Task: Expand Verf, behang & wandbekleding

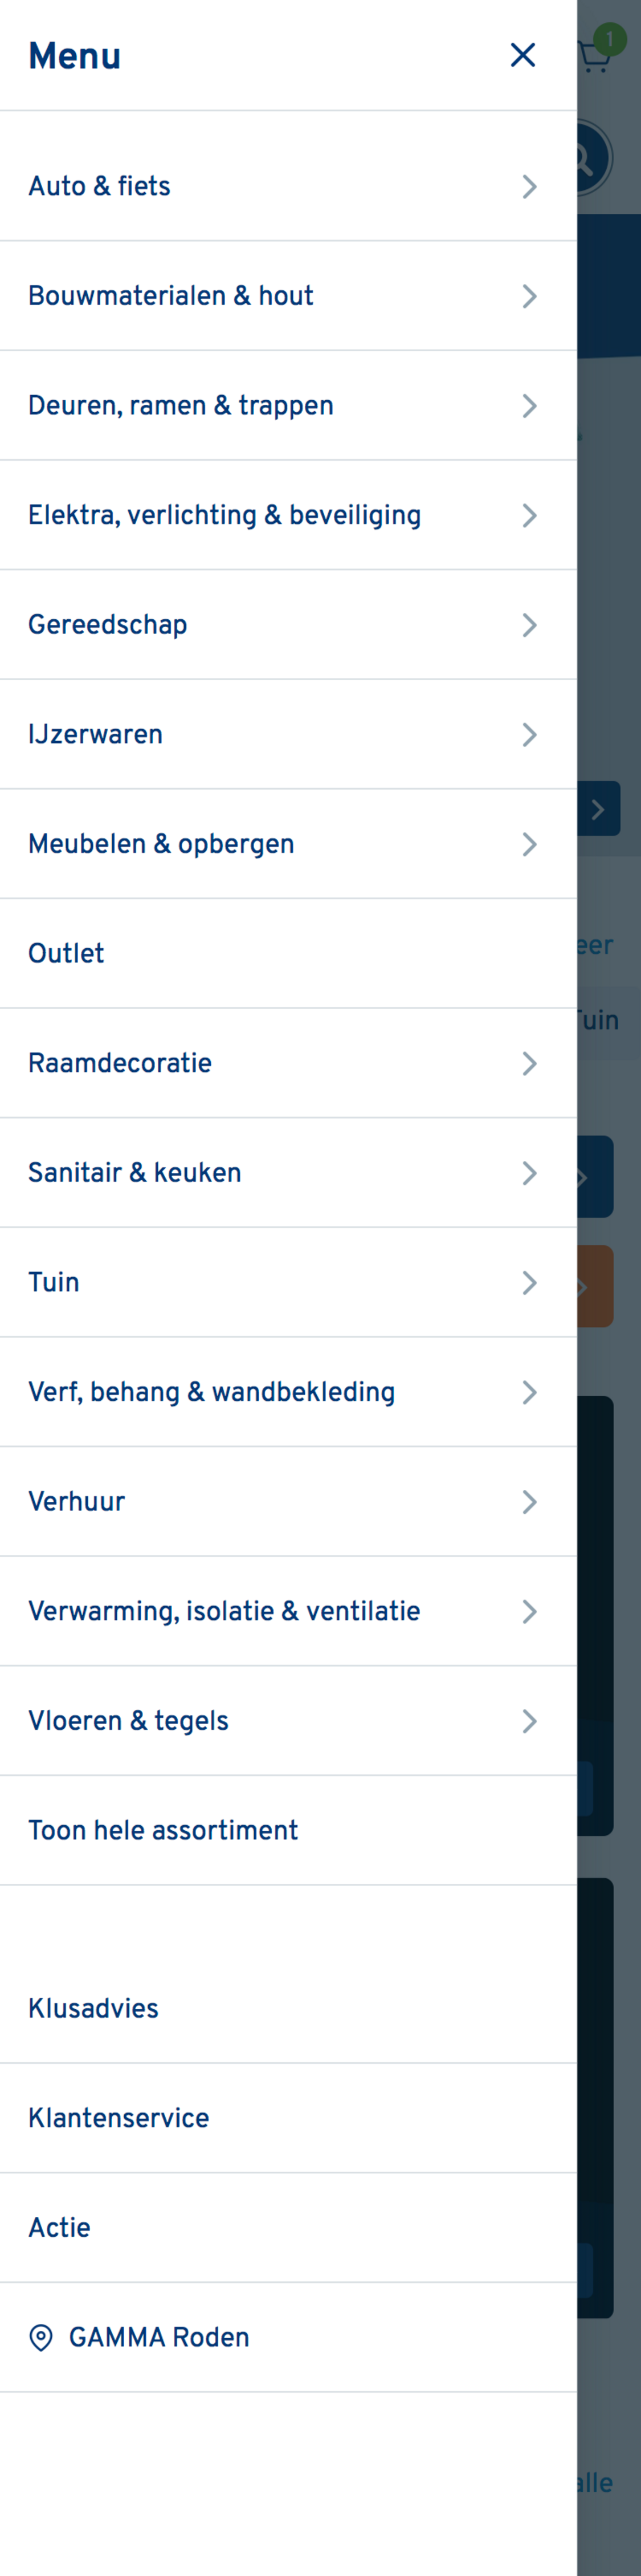Action: point(530,1392)
